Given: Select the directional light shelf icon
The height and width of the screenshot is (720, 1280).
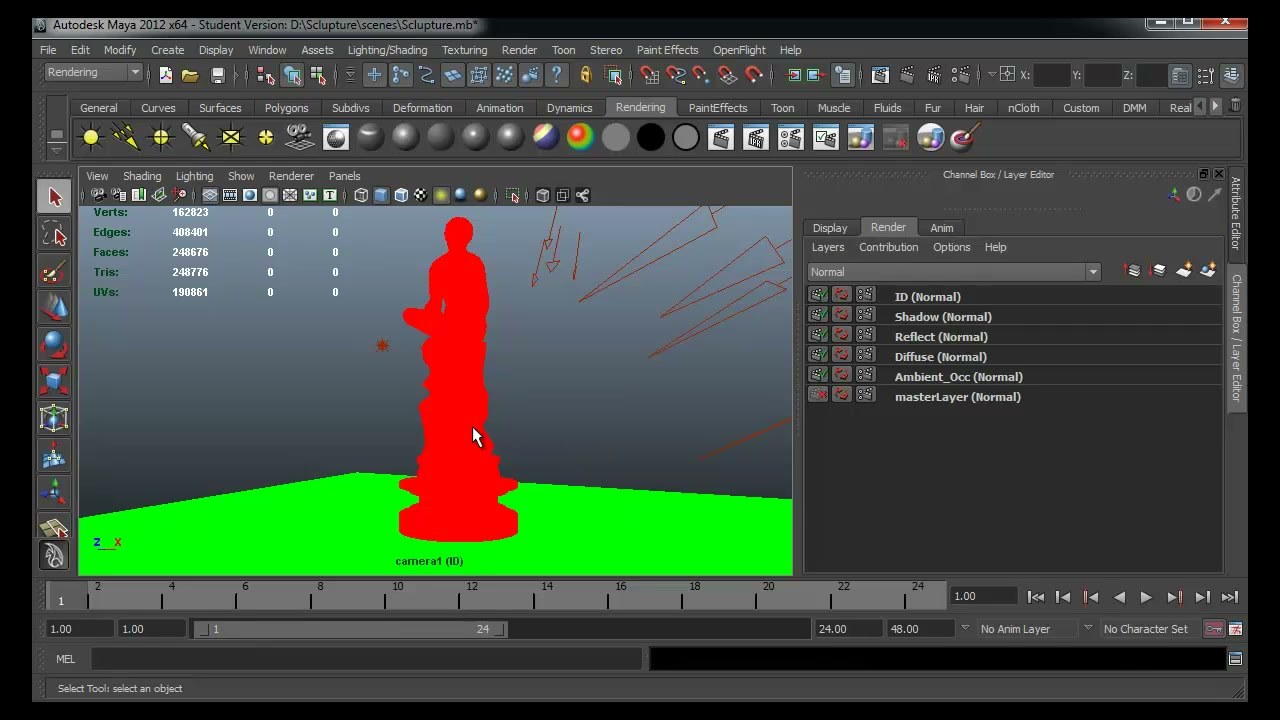Looking at the screenshot, I should pyautogui.click(x=126, y=137).
